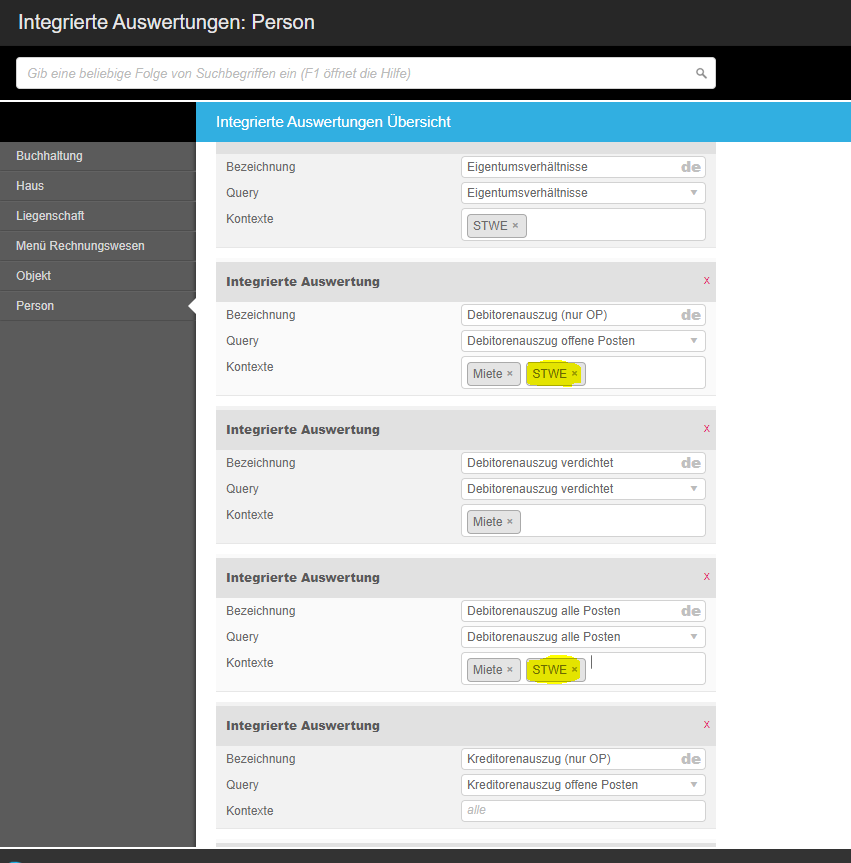This screenshot has width=851, height=863.
Task: Remove STWE tag from Eigentumsverhältnisse Kontexte
Action: pyautogui.click(x=515, y=226)
